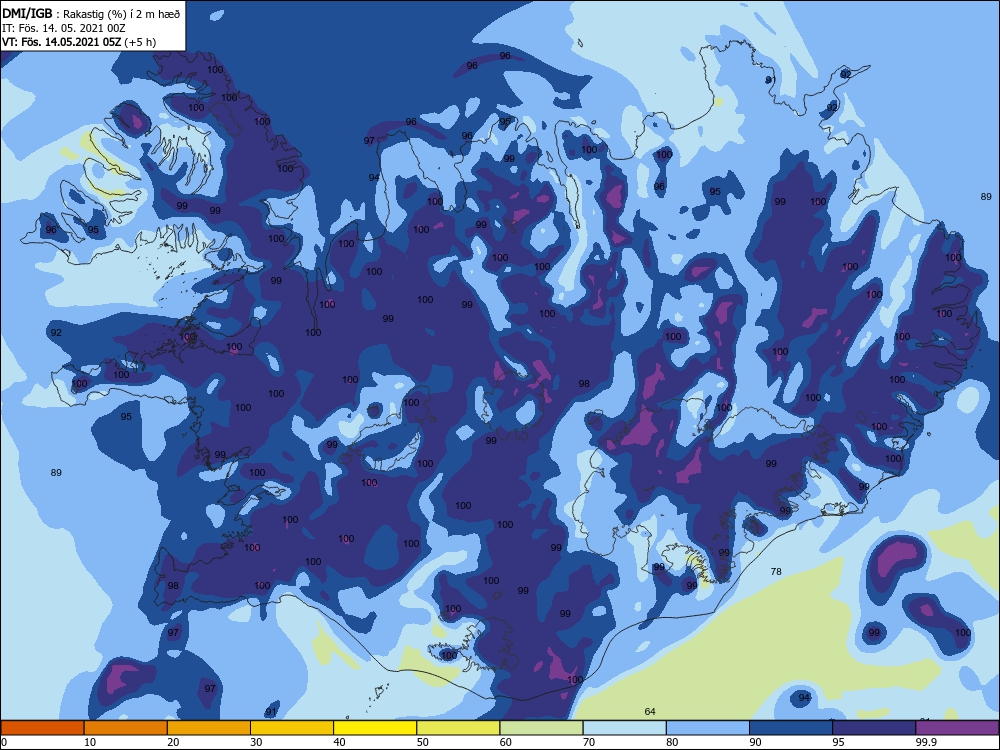The height and width of the screenshot is (750, 1000).
Task: Click the '90' label on the legend scale
Action: pos(756,742)
